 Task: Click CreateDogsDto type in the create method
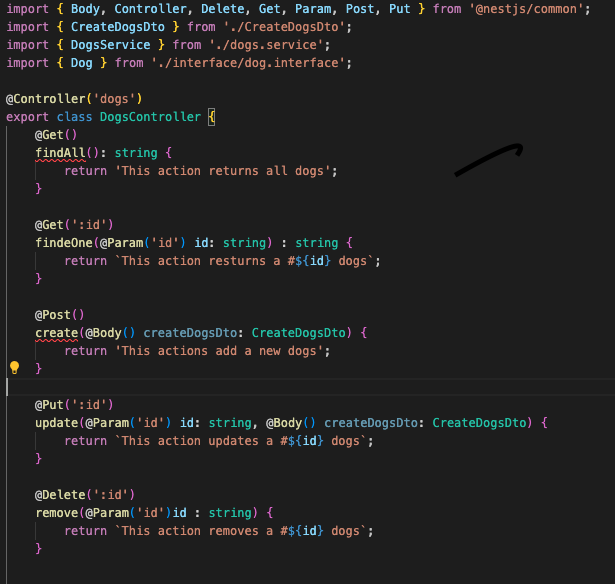tap(299, 333)
